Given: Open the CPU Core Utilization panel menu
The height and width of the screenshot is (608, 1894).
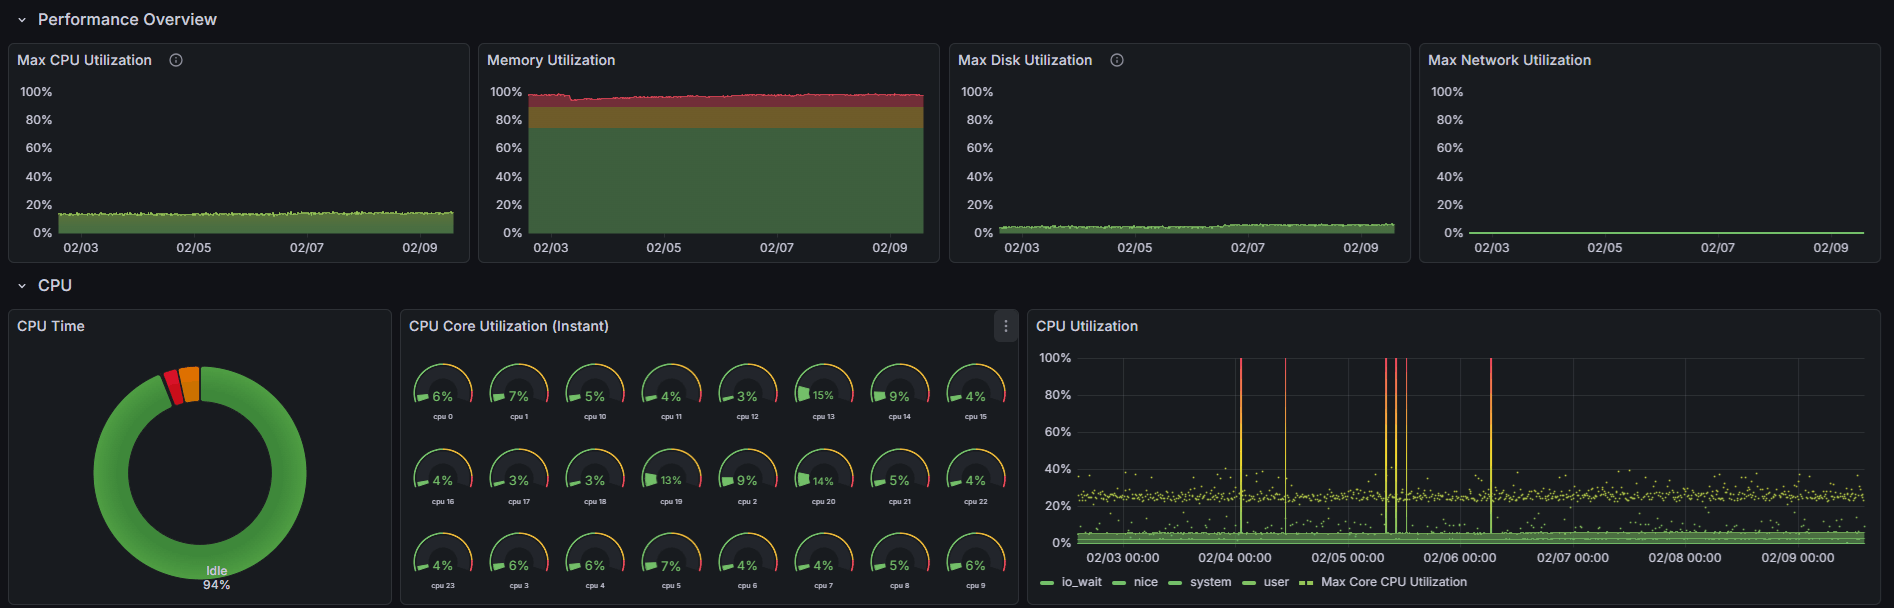Looking at the screenshot, I should tap(1005, 326).
